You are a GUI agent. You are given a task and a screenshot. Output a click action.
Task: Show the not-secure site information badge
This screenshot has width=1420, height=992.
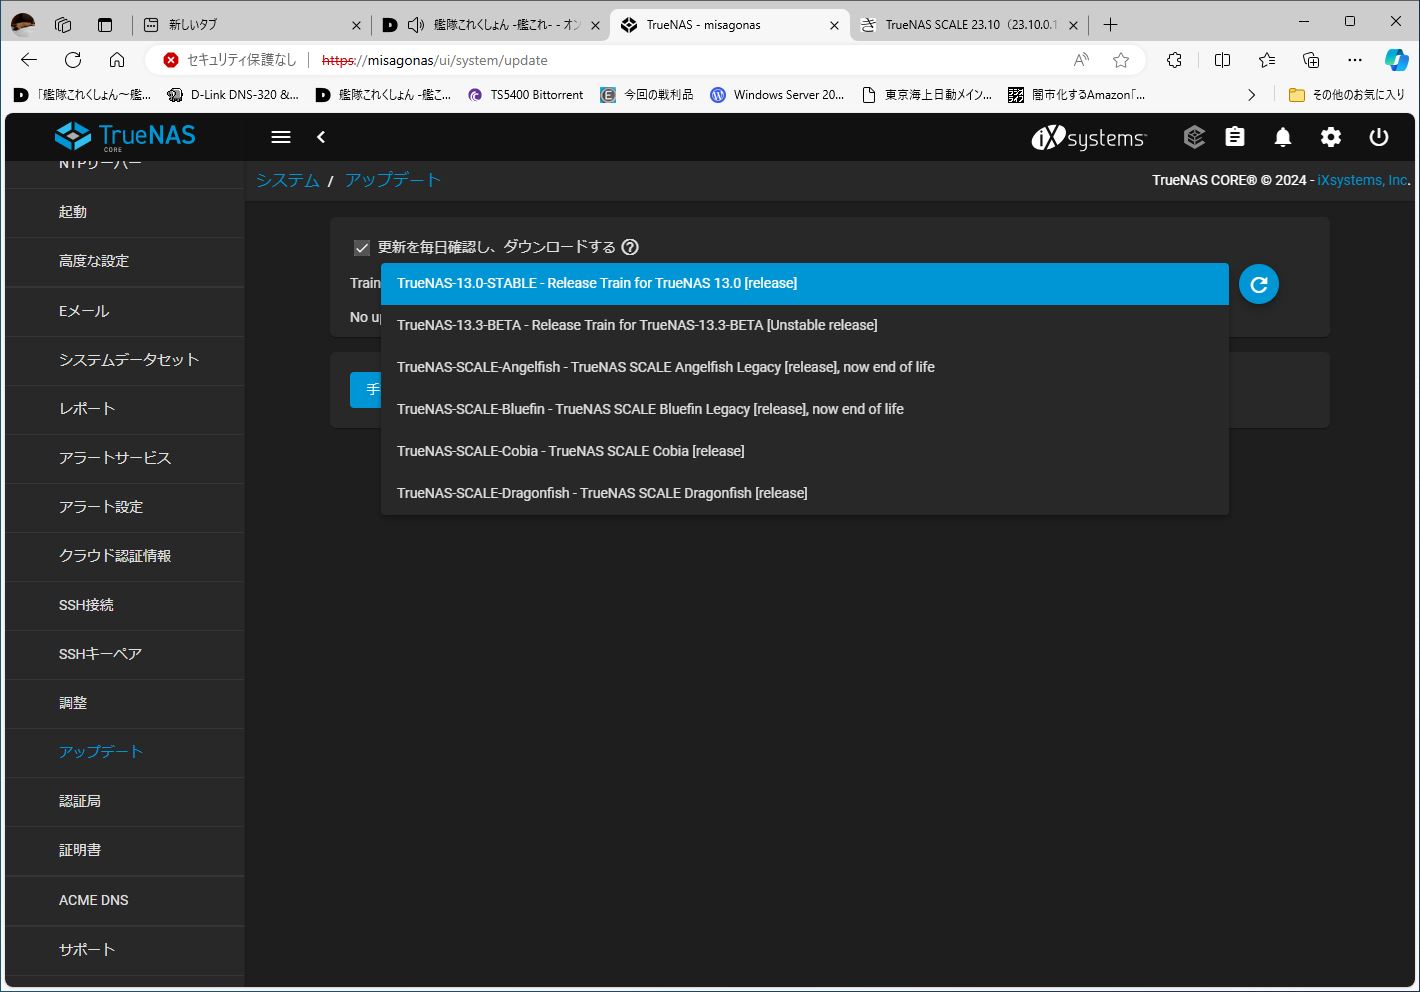pyautogui.click(x=231, y=60)
